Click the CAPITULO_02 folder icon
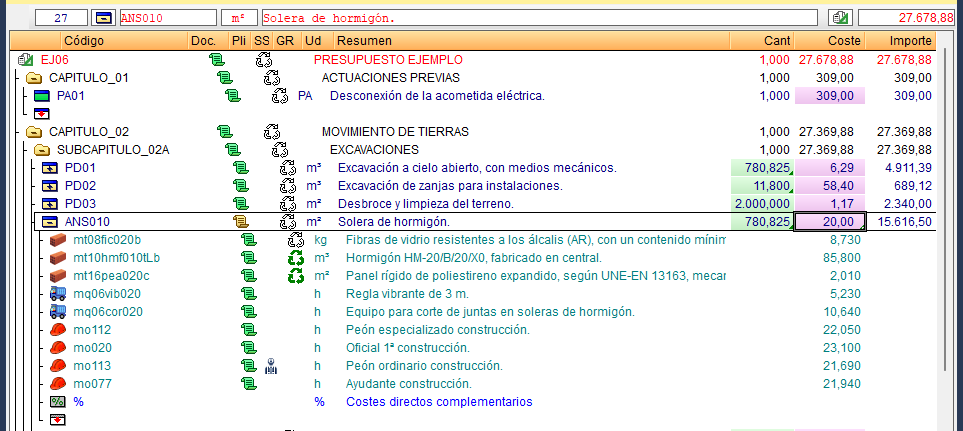 (34, 132)
